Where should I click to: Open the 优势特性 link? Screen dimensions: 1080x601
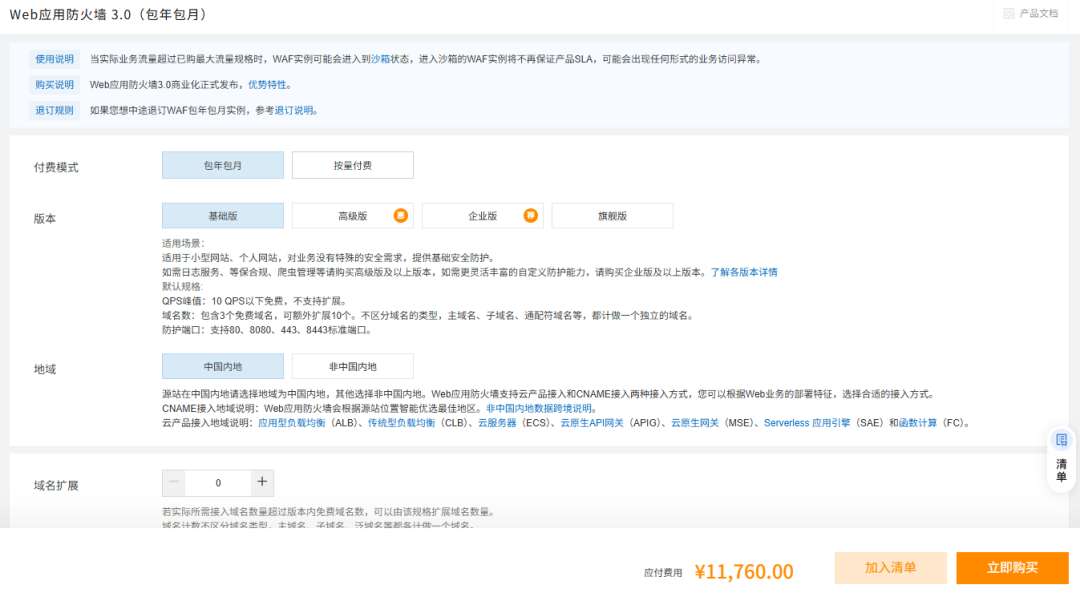tap(267, 85)
